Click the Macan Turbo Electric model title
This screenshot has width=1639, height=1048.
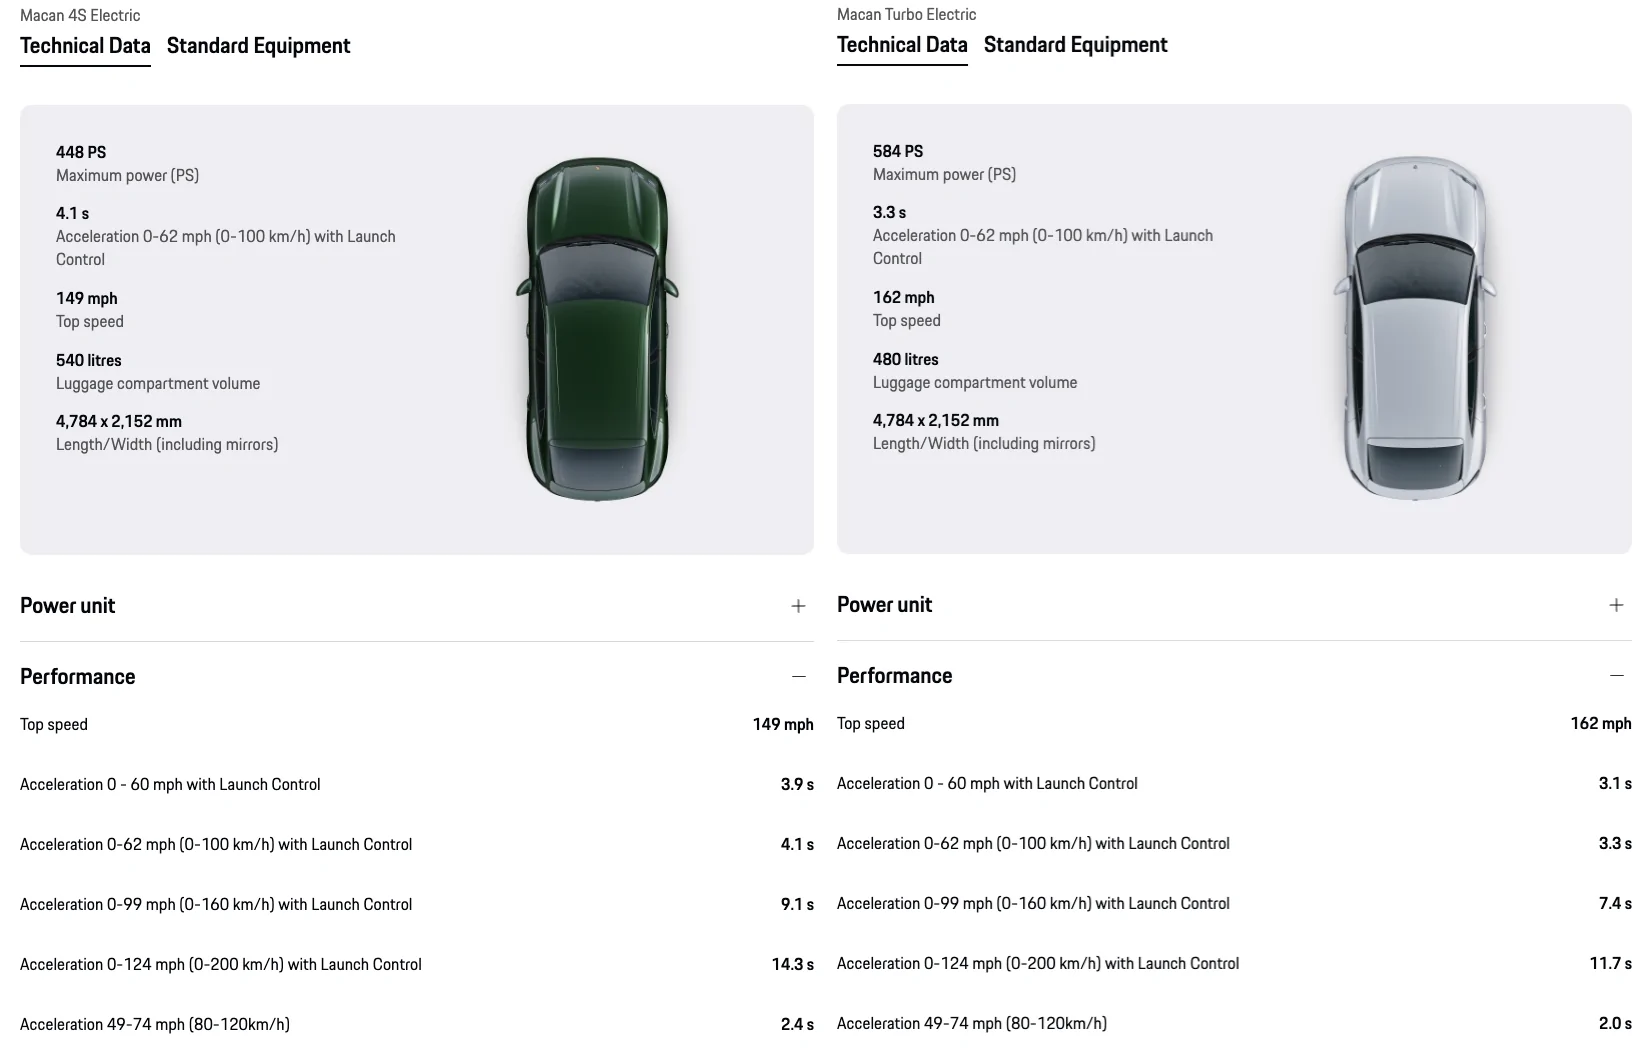[906, 14]
